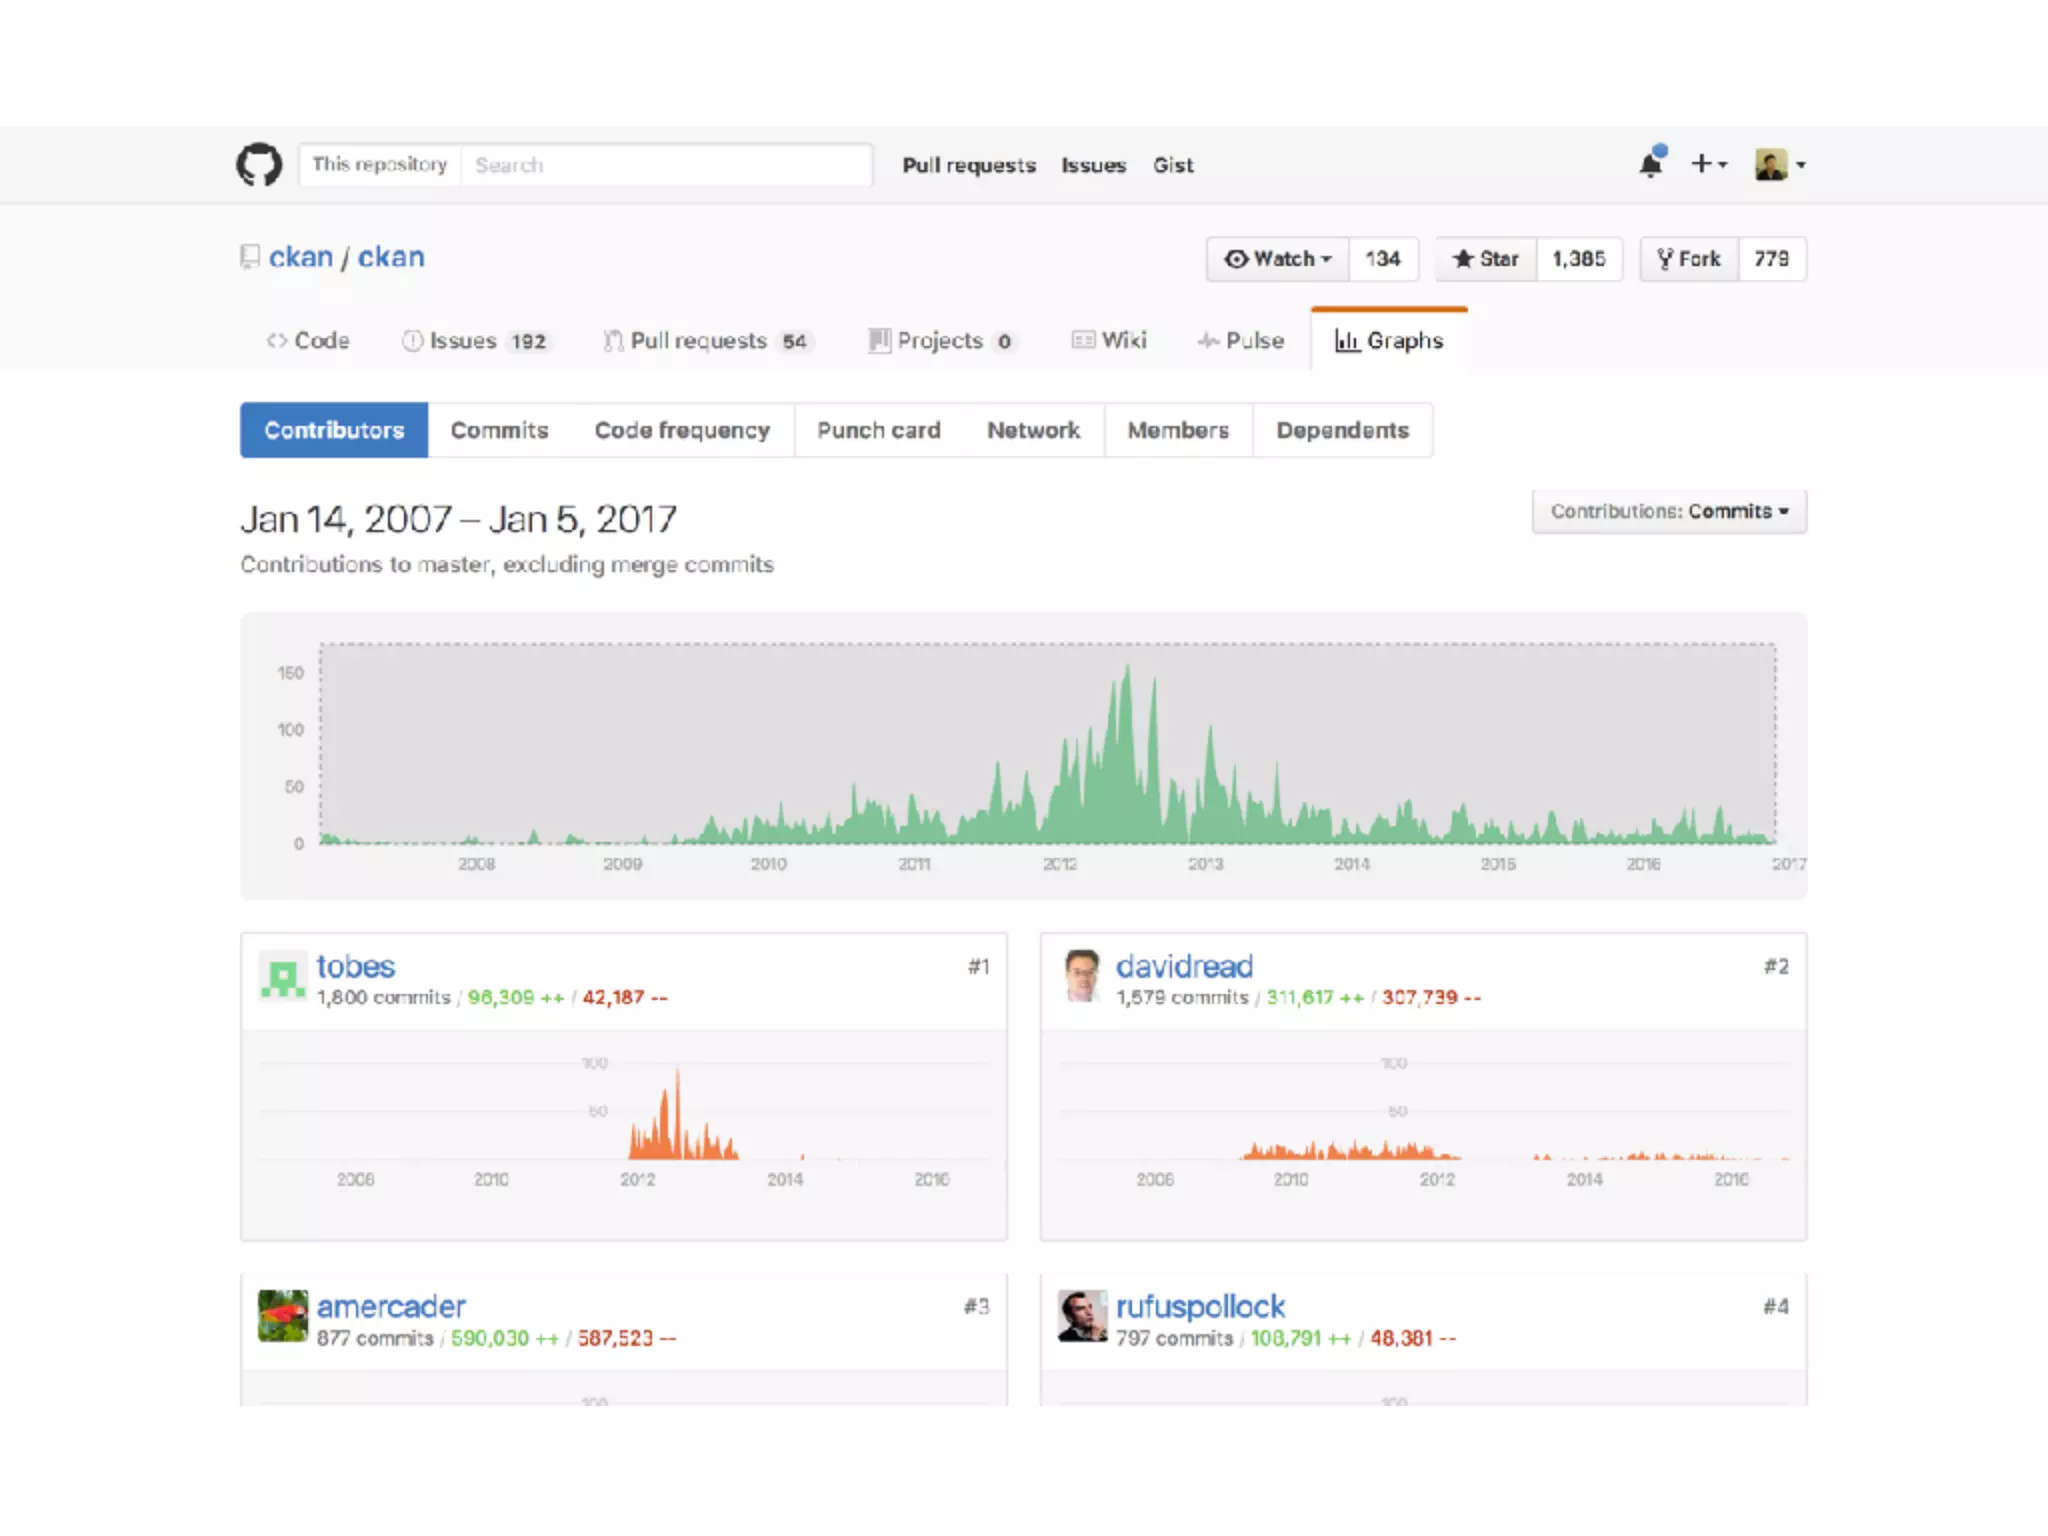The height and width of the screenshot is (1536, 2048).
Task: Open the tobes contributor profile link
Action: click(x=355, y=966)
